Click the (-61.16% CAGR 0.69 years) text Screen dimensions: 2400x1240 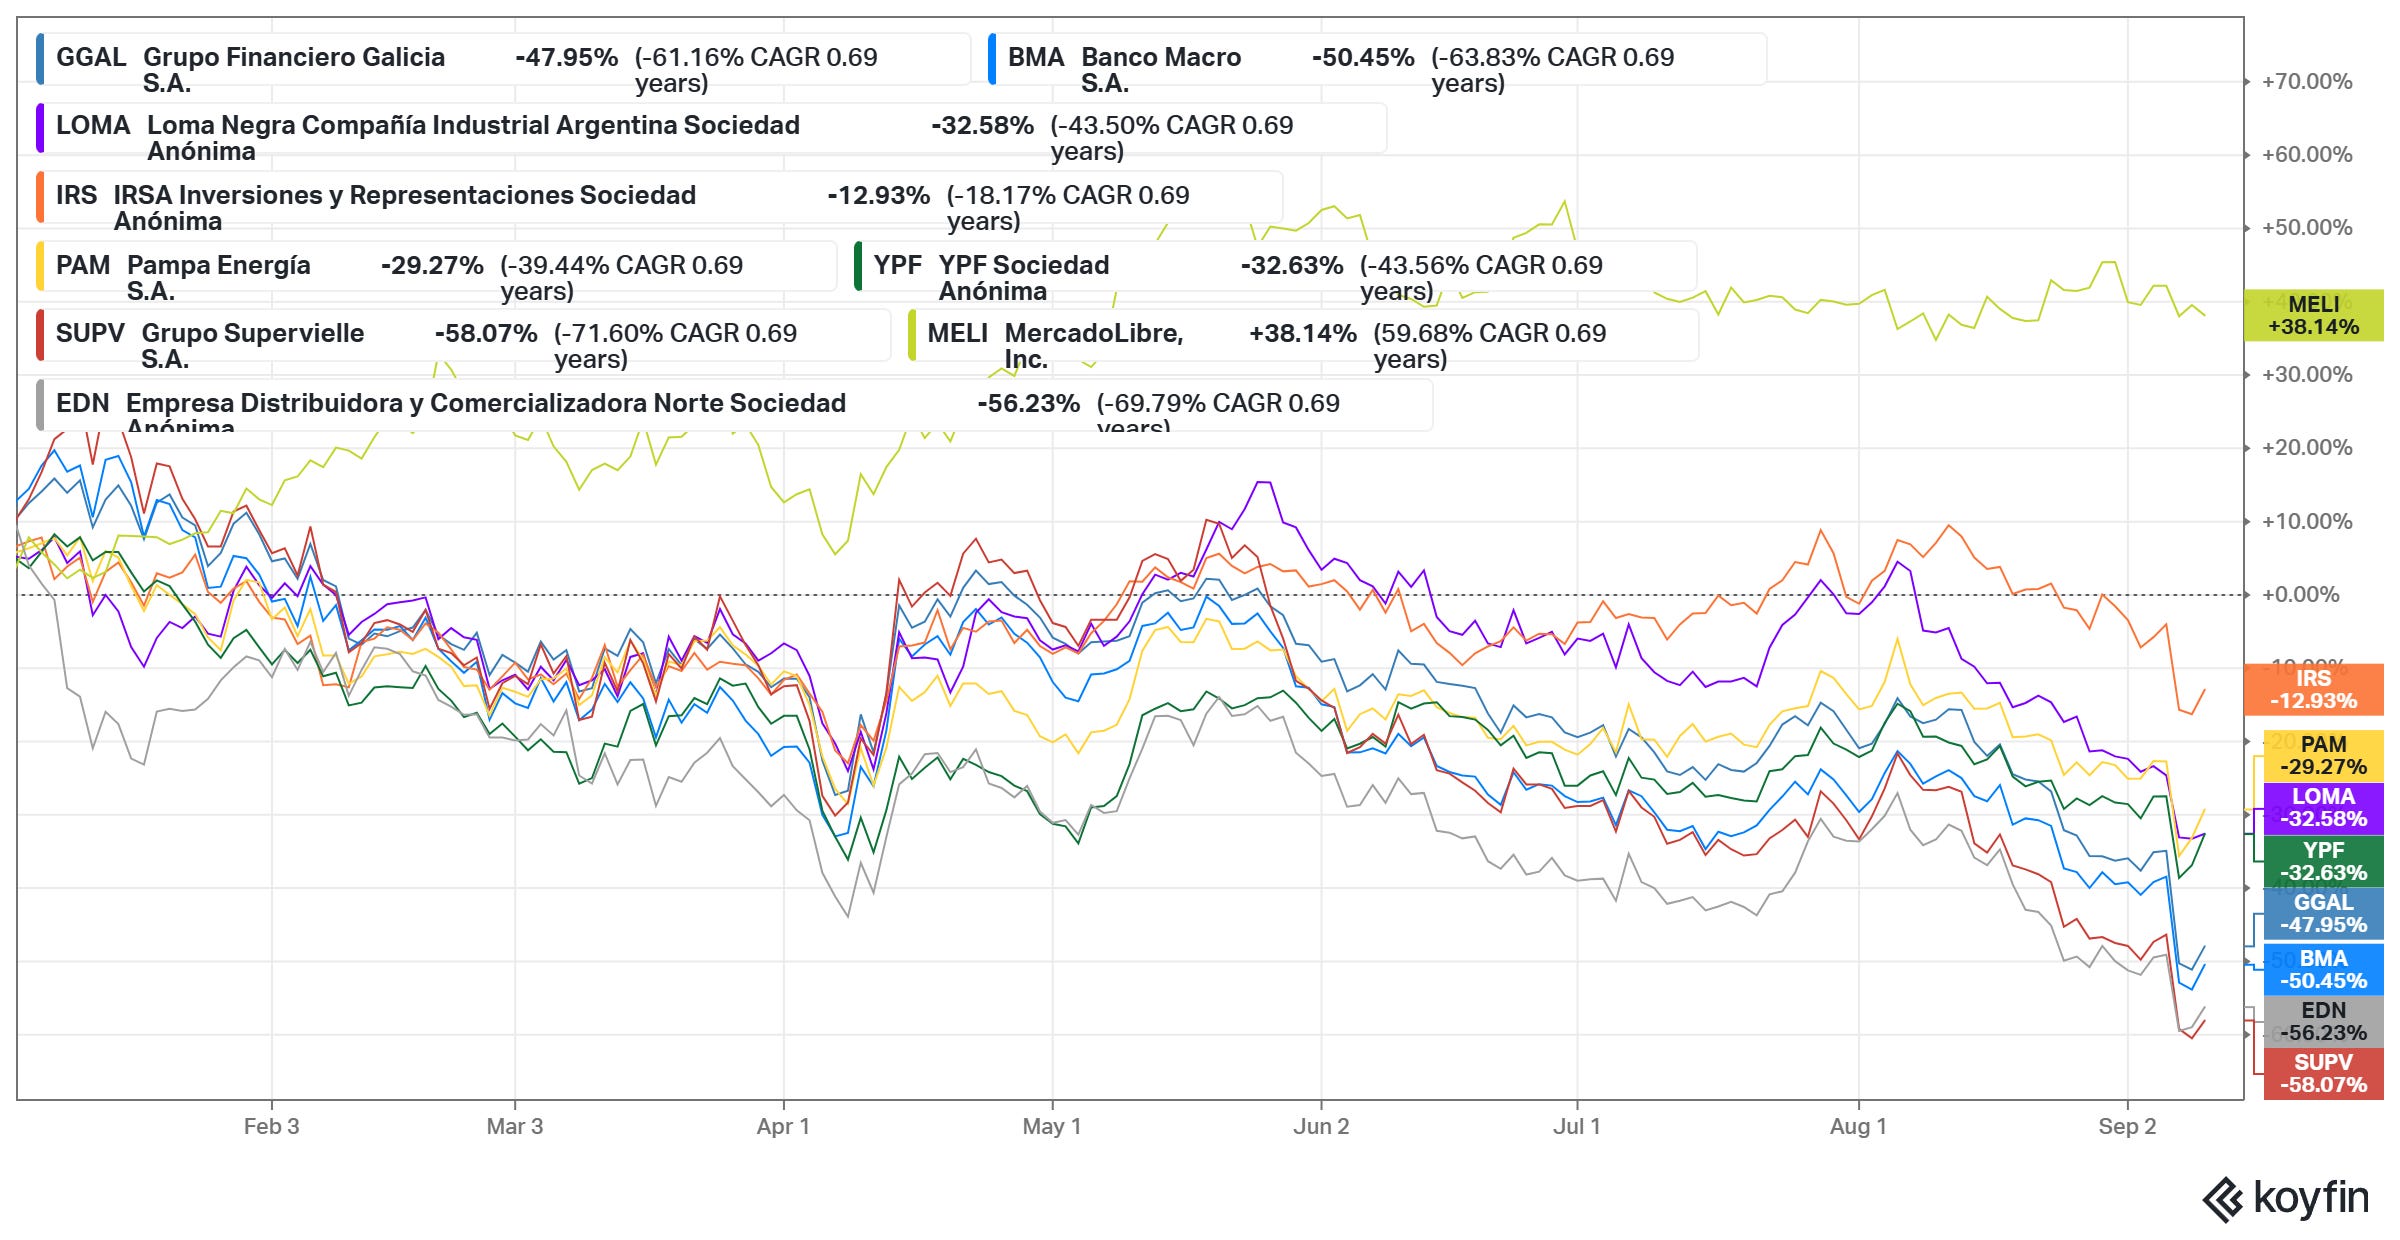click(x=756, y=70)
